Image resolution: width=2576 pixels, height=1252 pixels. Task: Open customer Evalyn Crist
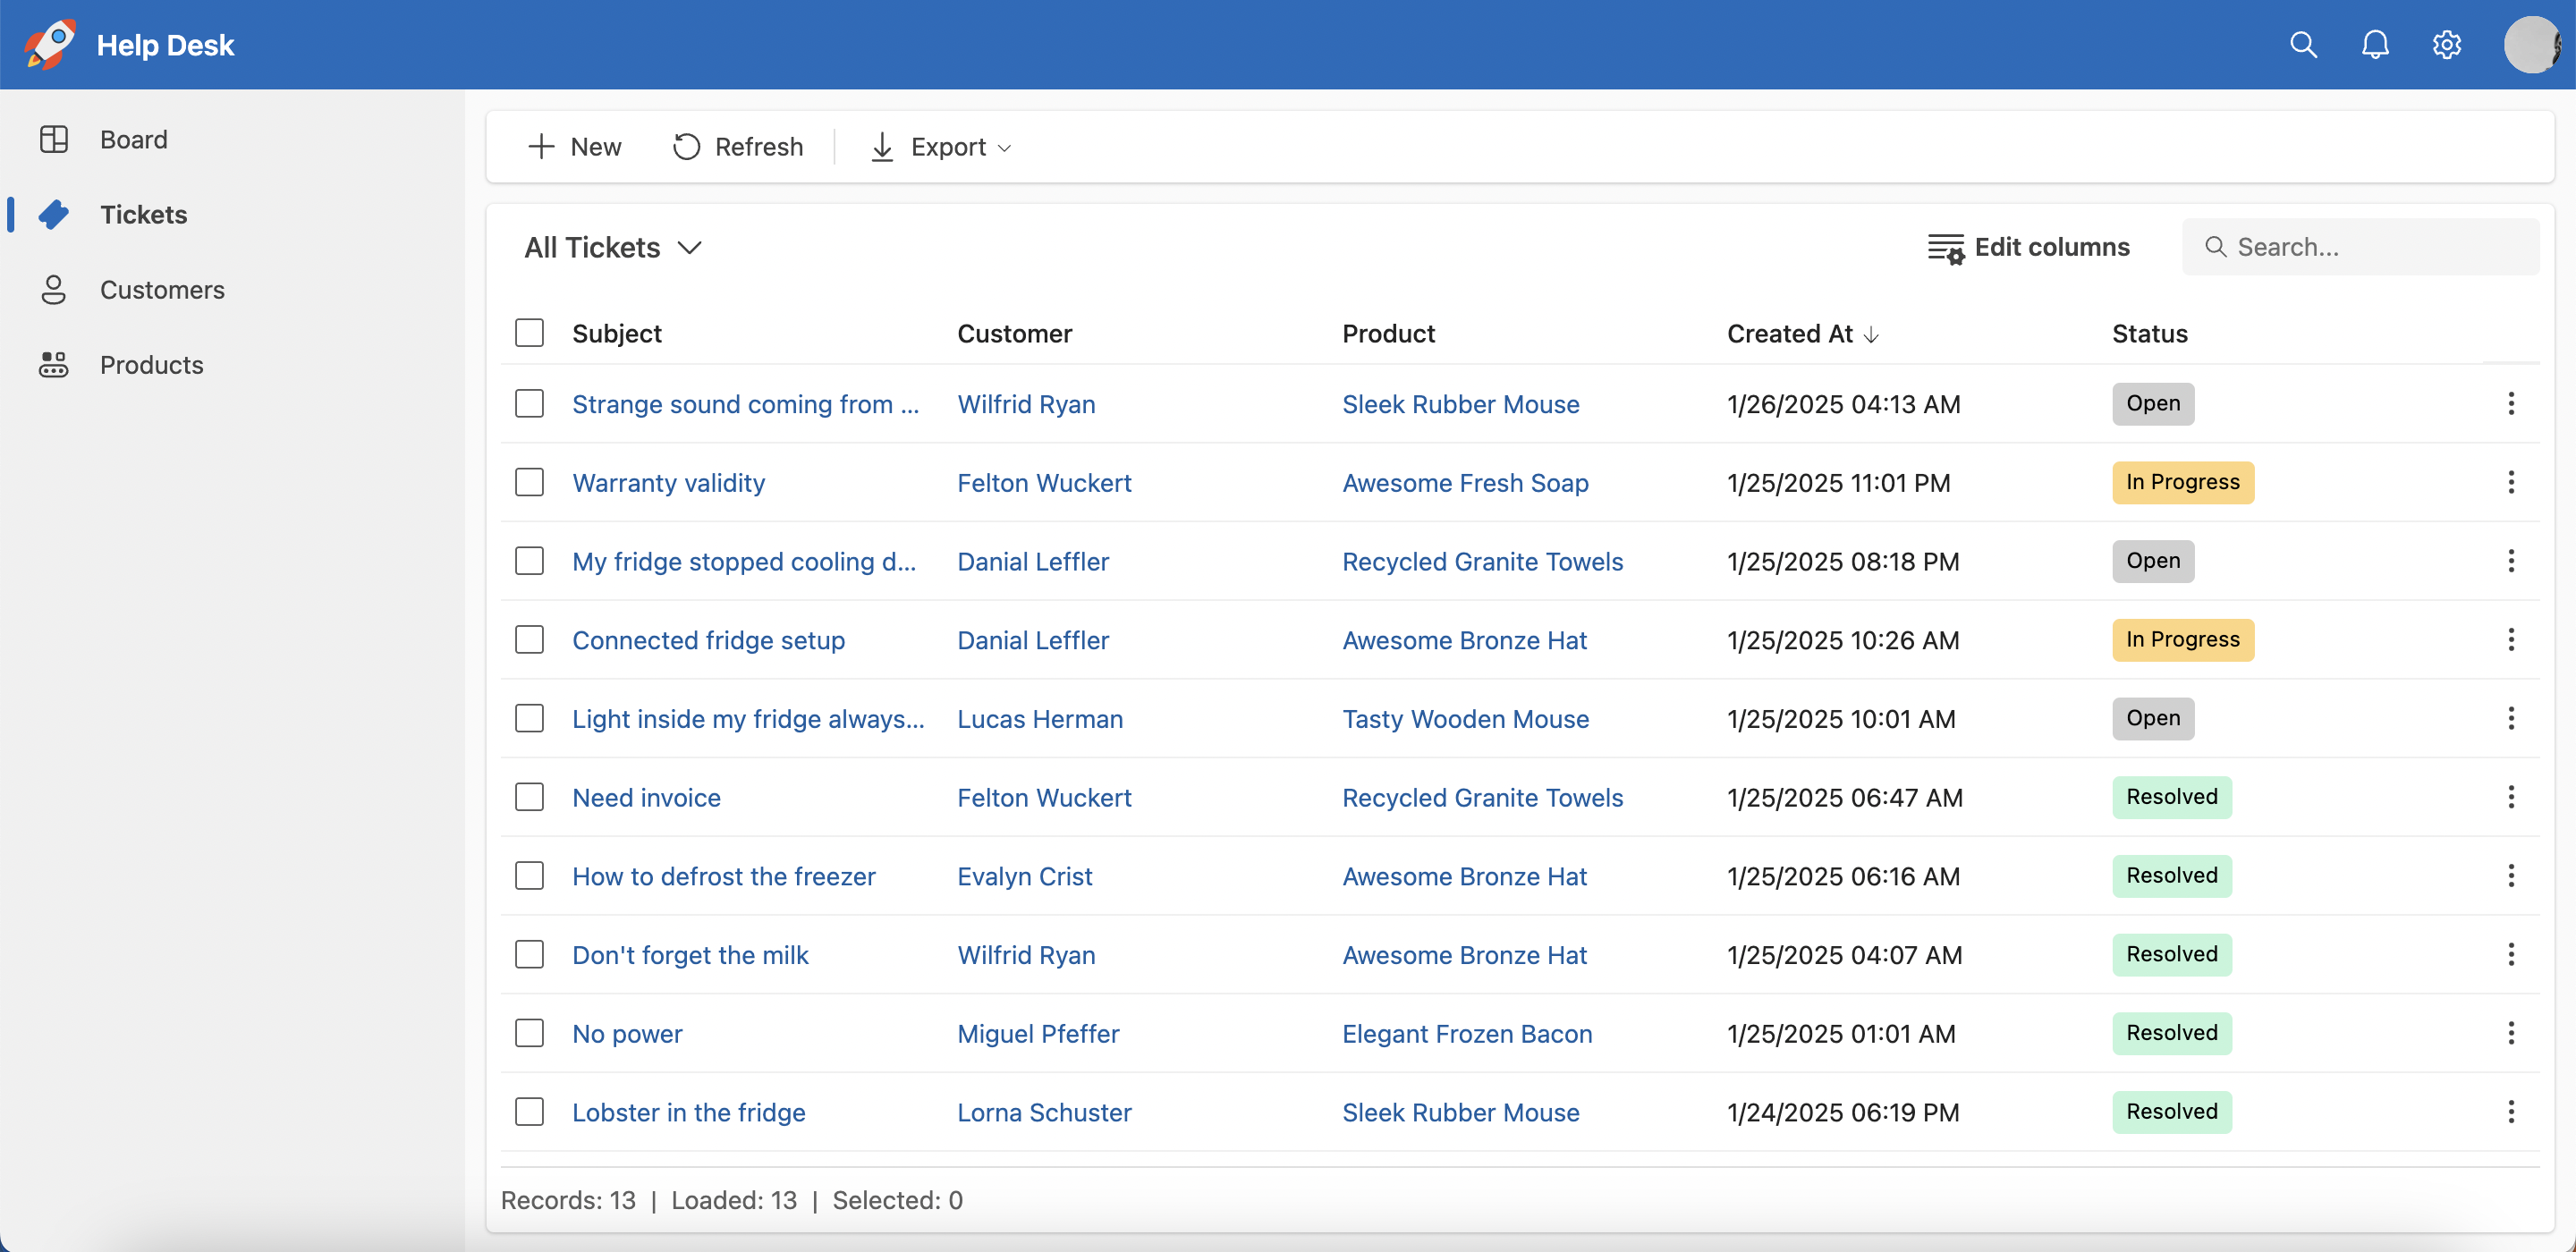pos(1024,876)
